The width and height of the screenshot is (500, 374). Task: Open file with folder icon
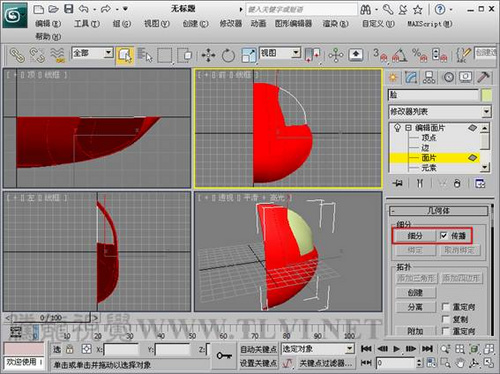click(53, 9)
